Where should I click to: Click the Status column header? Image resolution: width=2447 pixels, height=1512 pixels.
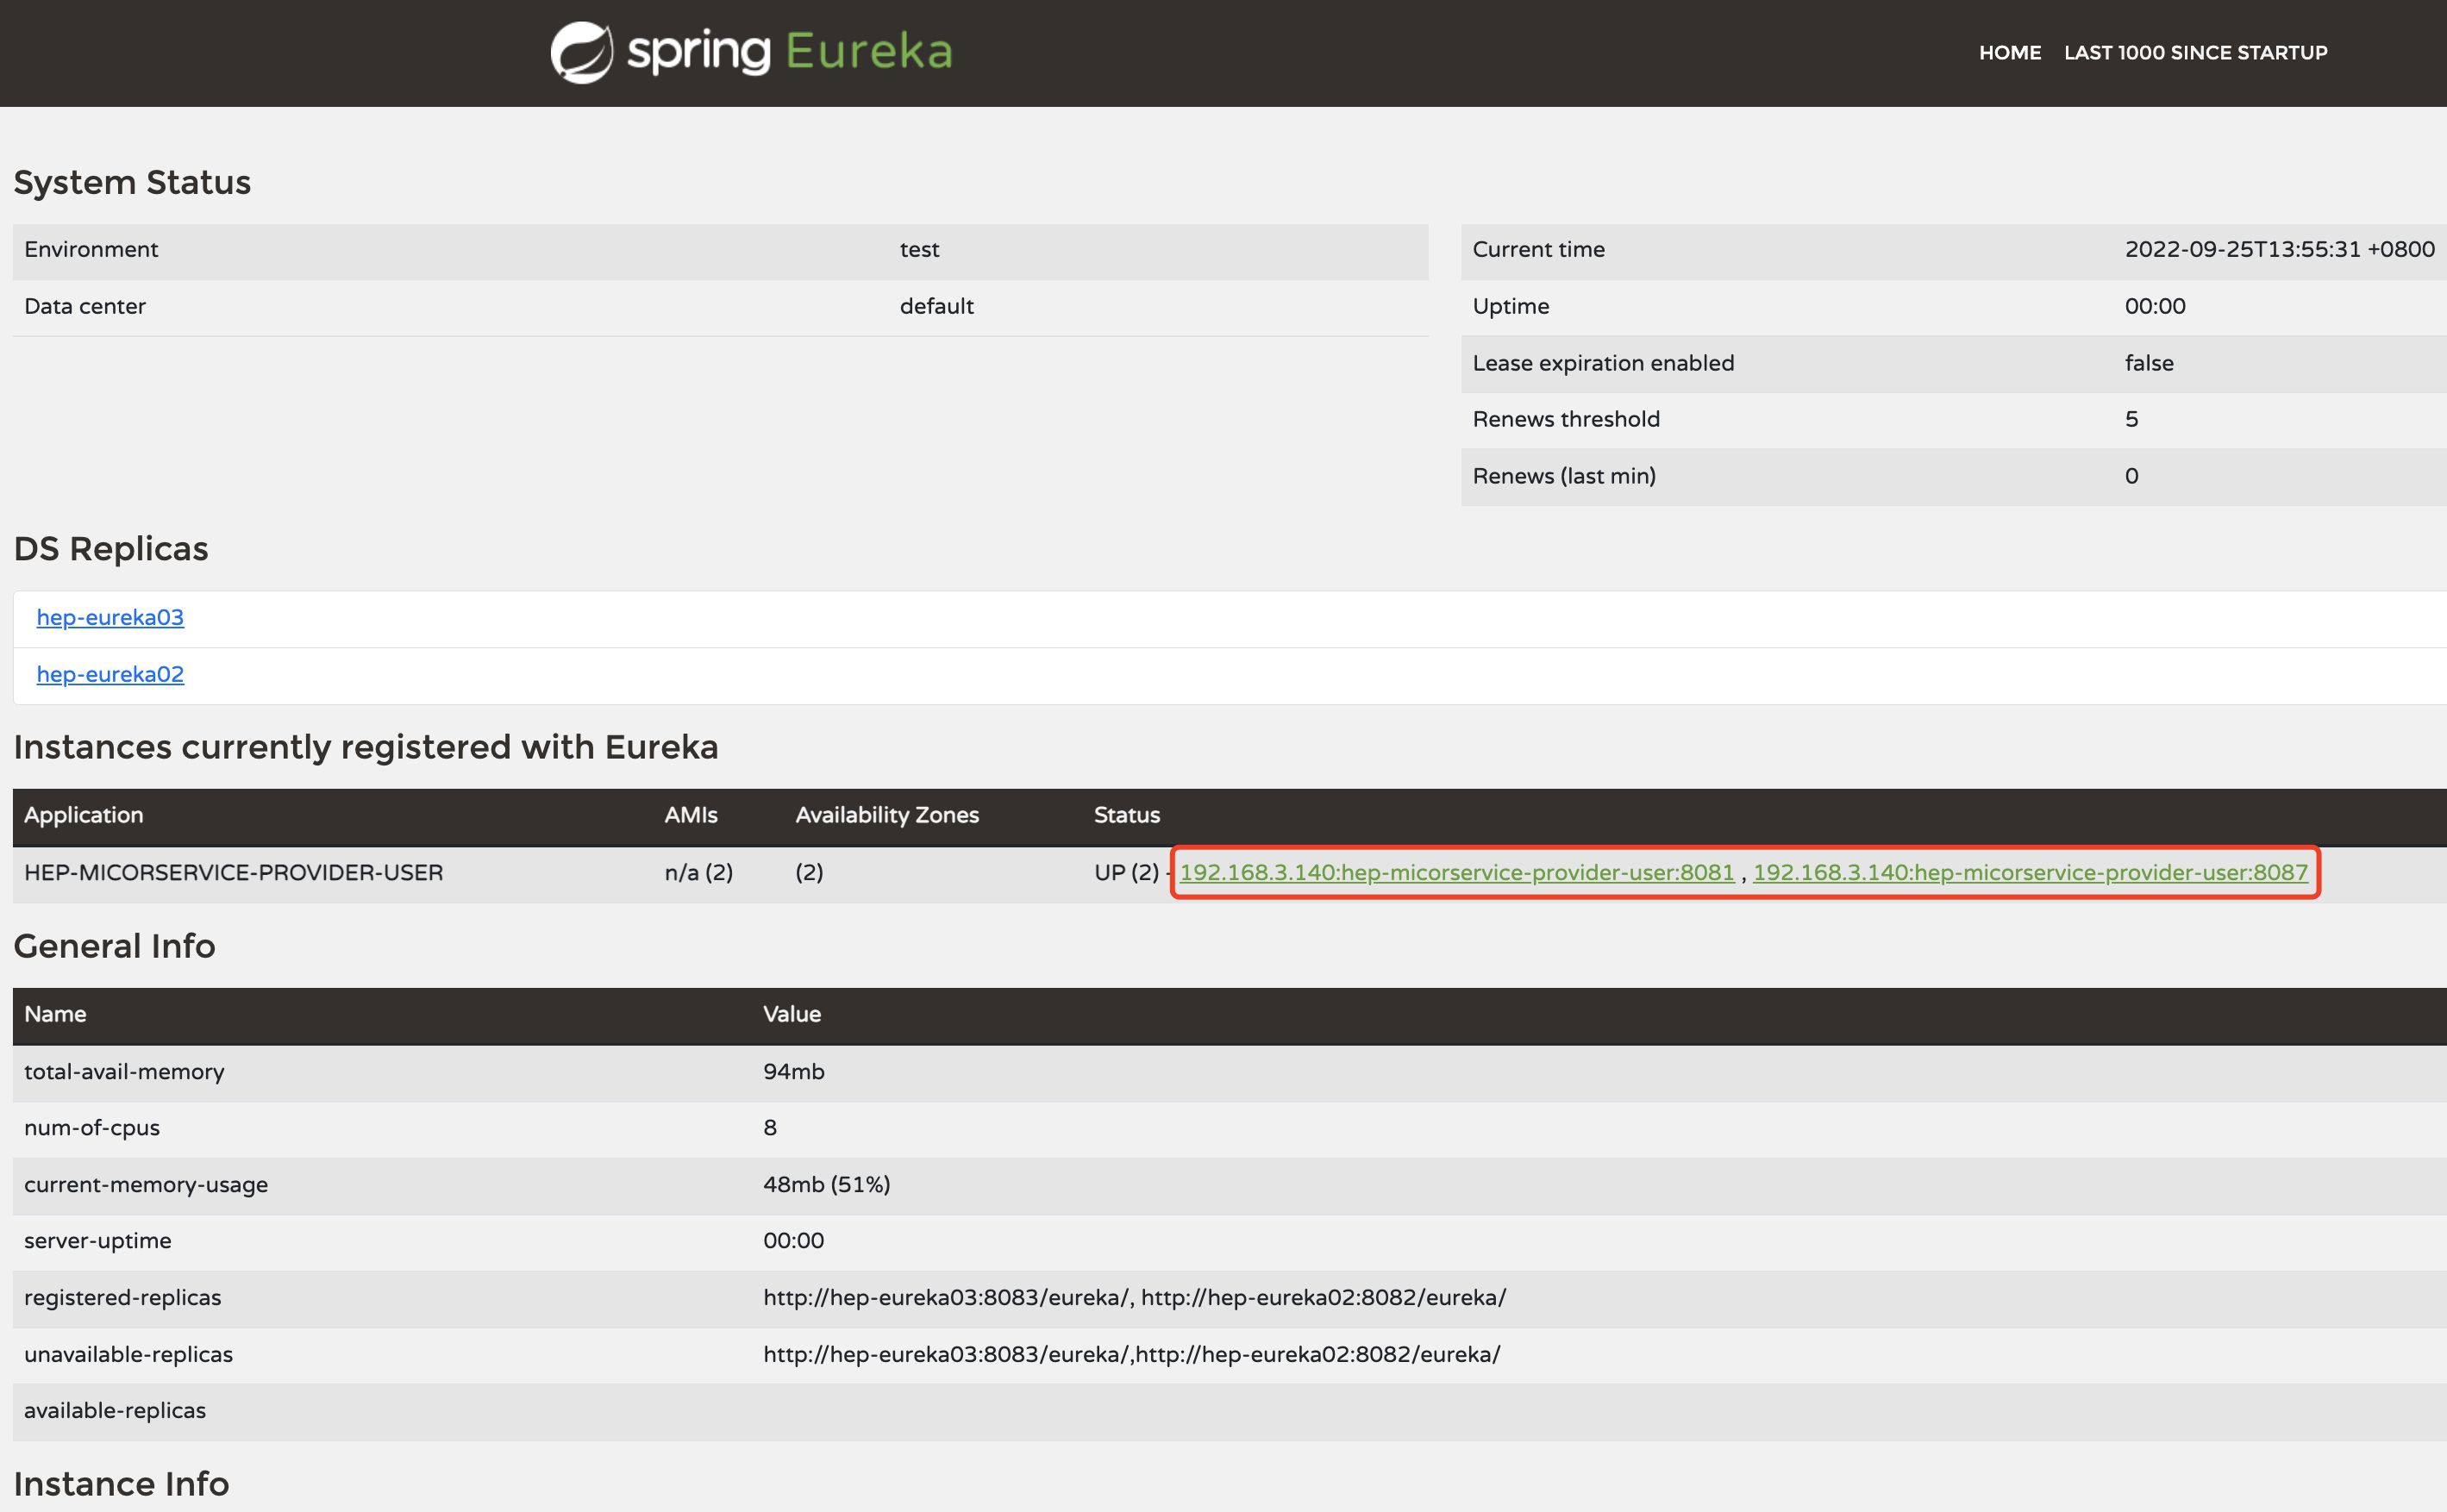(1126, 815)
